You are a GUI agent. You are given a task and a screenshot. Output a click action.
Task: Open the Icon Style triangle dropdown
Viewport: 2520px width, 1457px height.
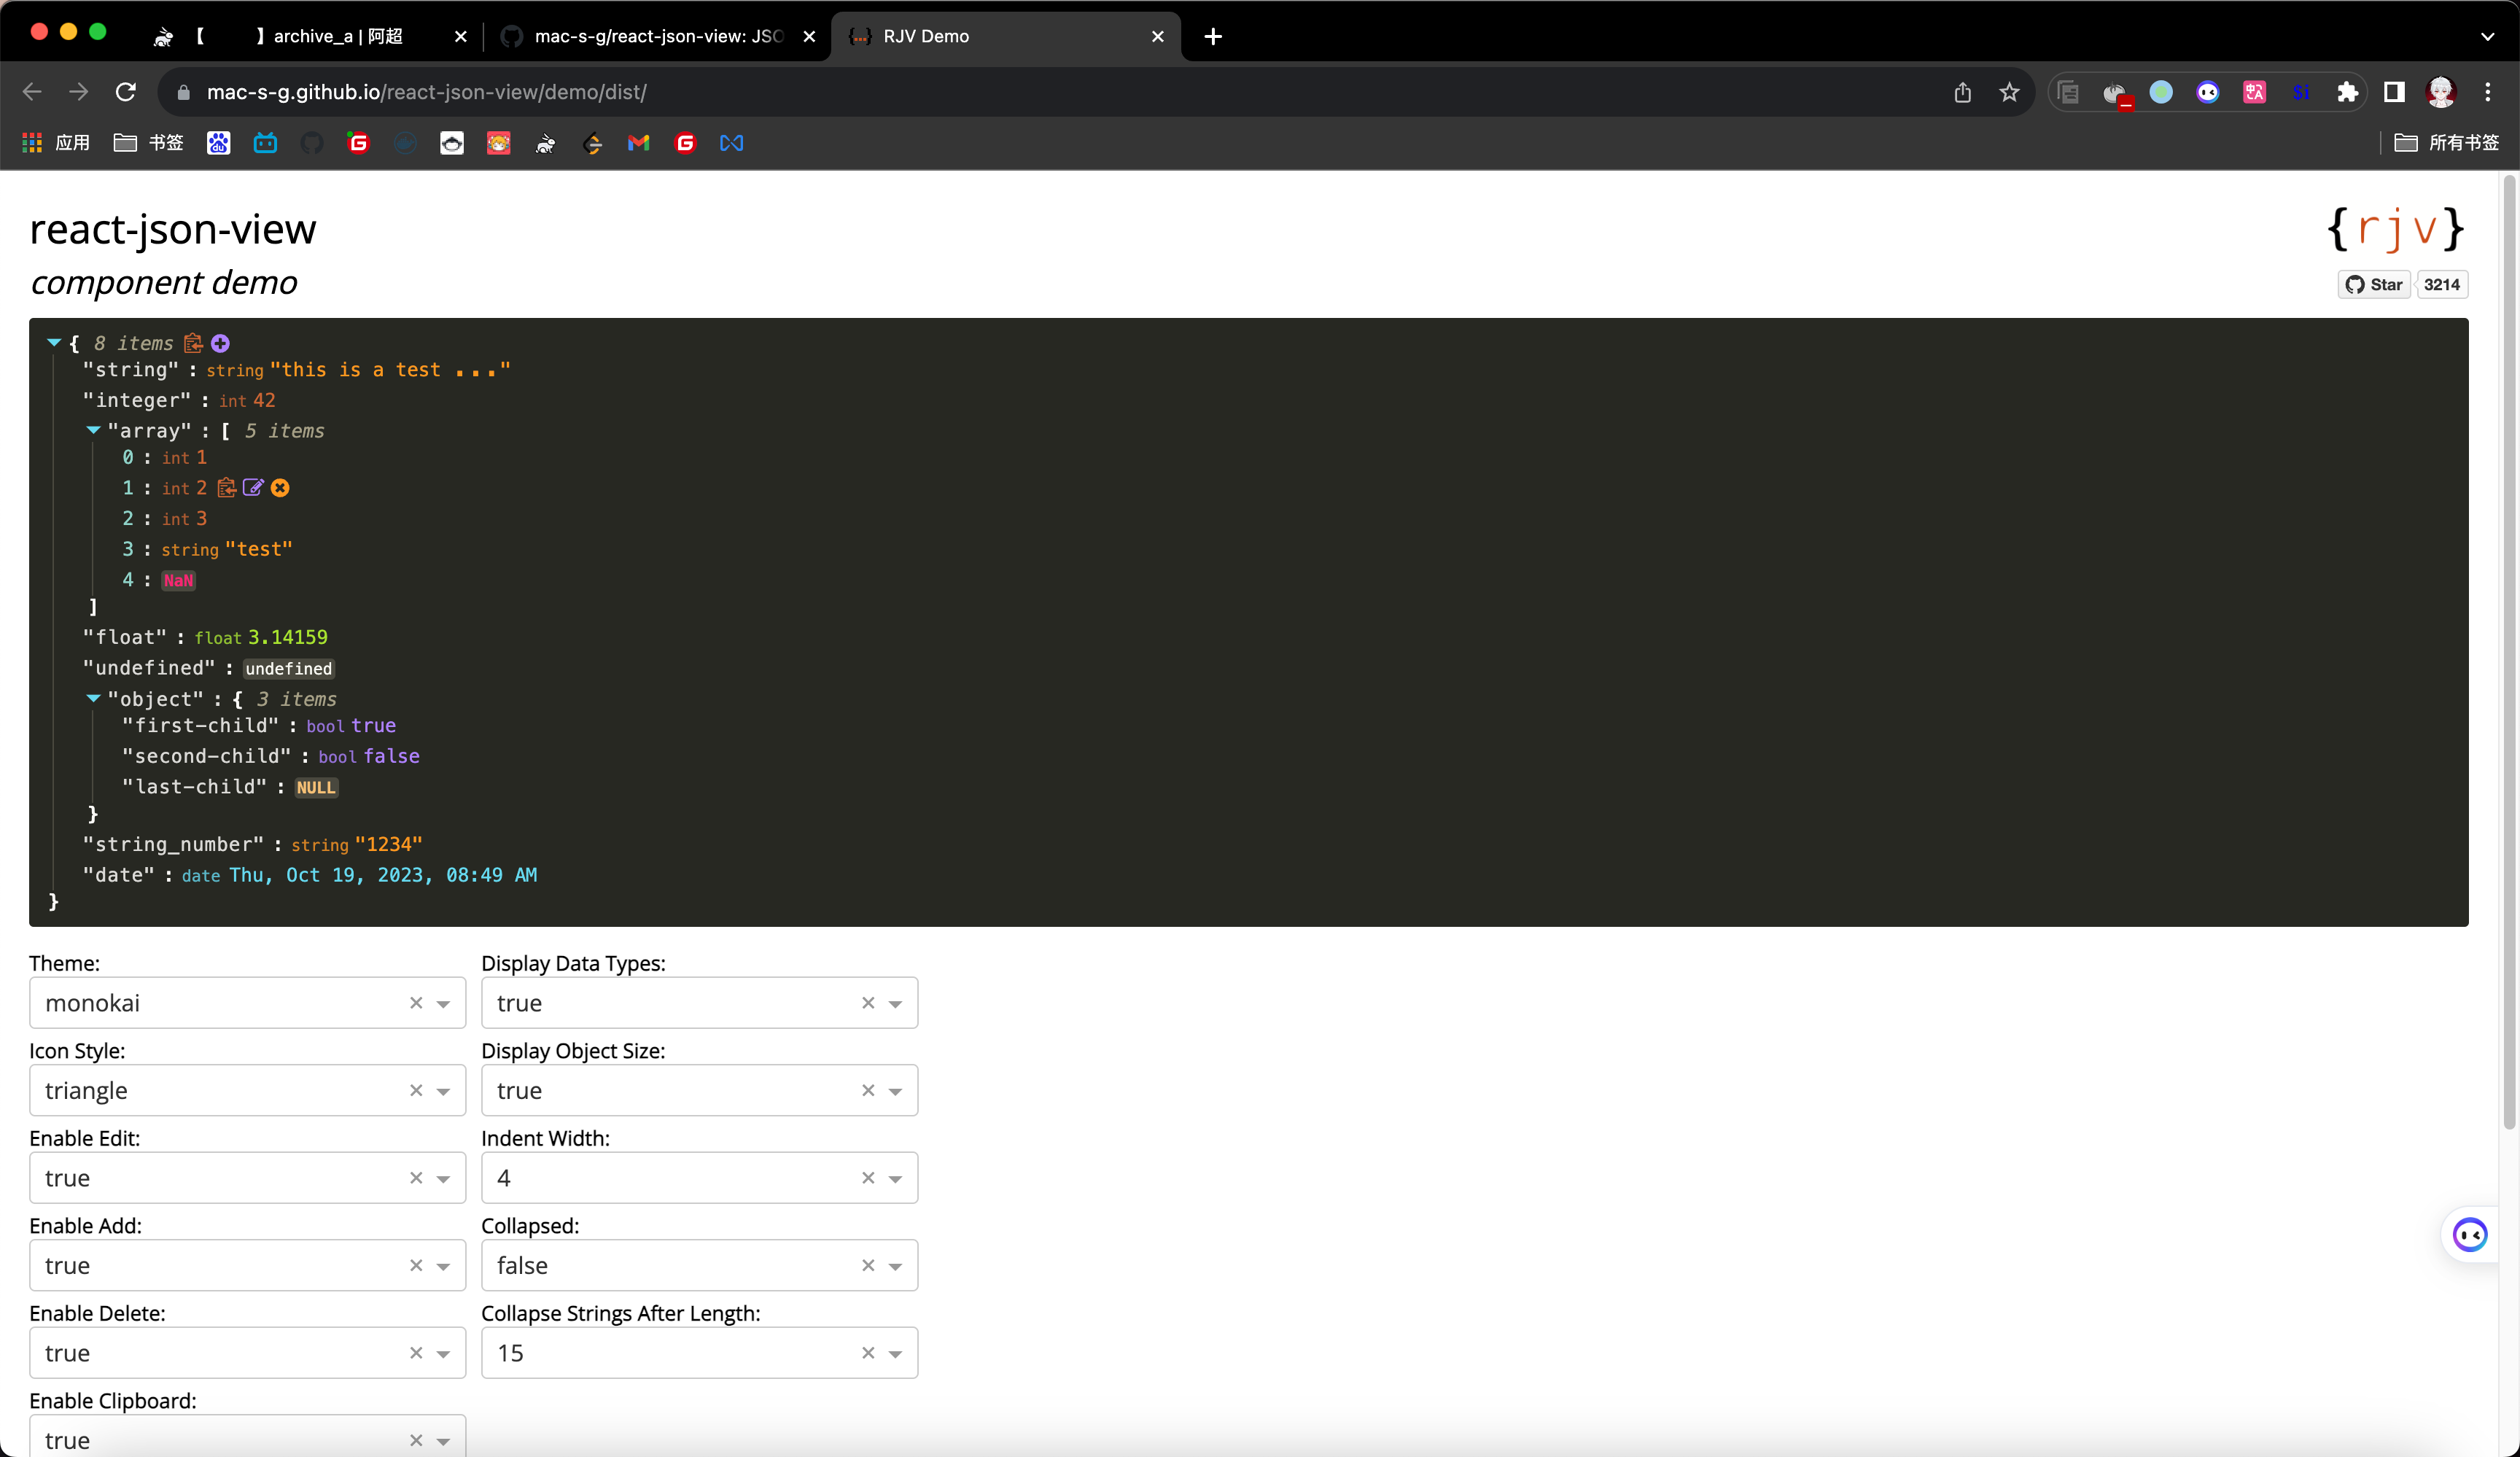[443, 1091]
